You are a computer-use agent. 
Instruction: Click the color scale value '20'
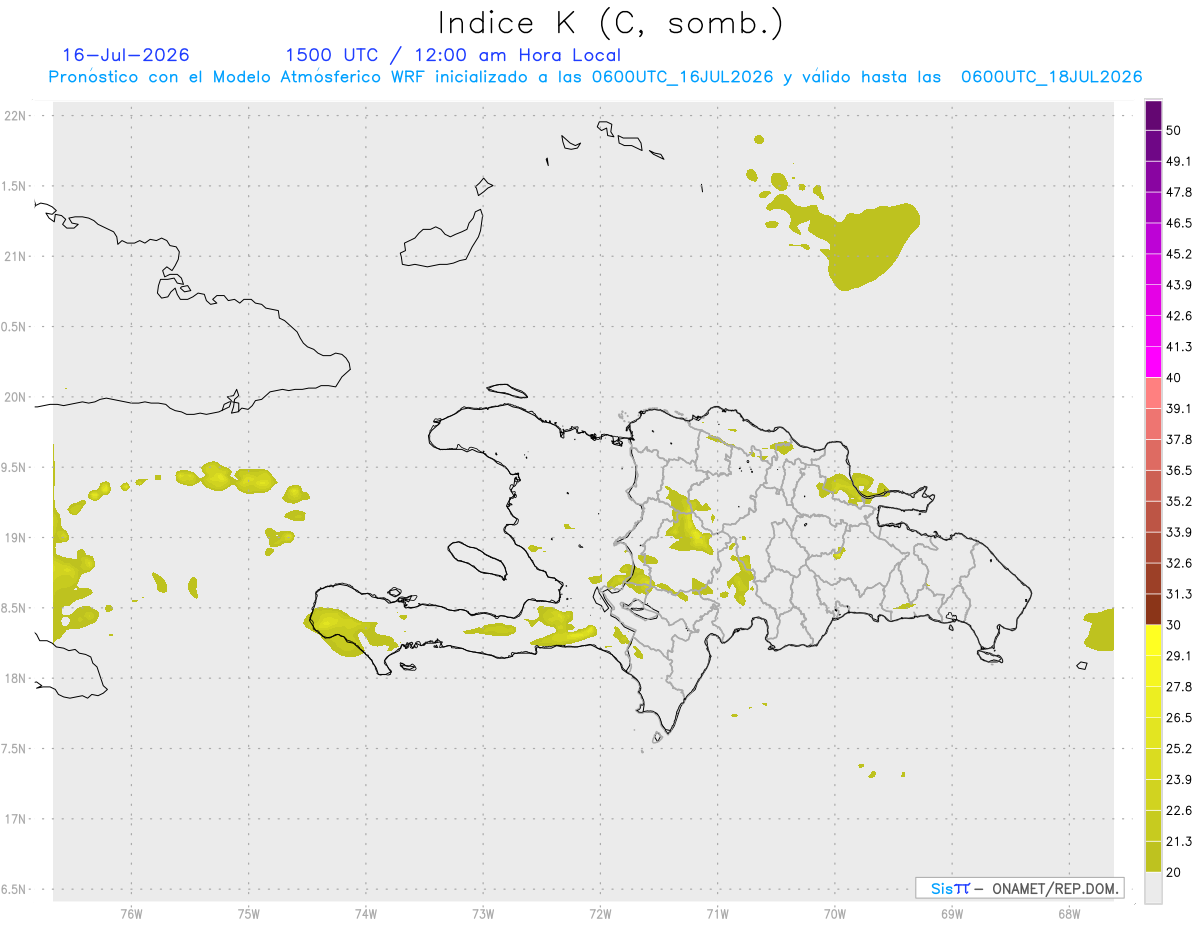[1175, 873]
